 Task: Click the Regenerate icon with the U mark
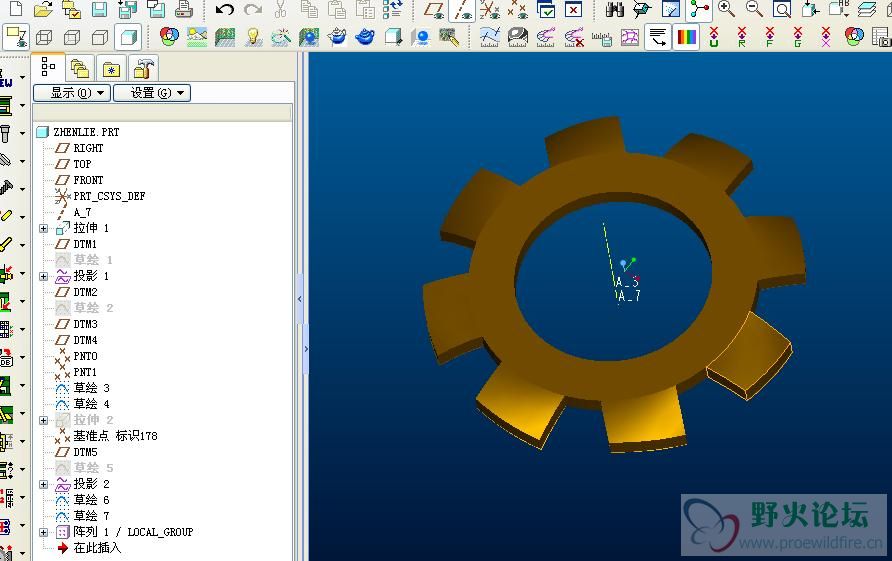coord(714,38)
